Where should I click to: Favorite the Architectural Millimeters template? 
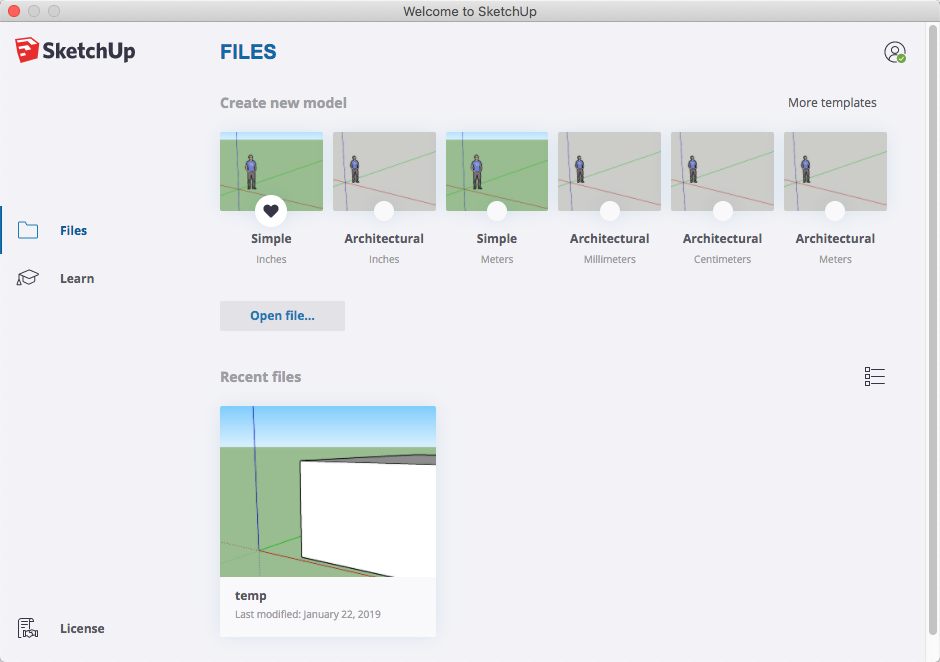tap(609, 210)
